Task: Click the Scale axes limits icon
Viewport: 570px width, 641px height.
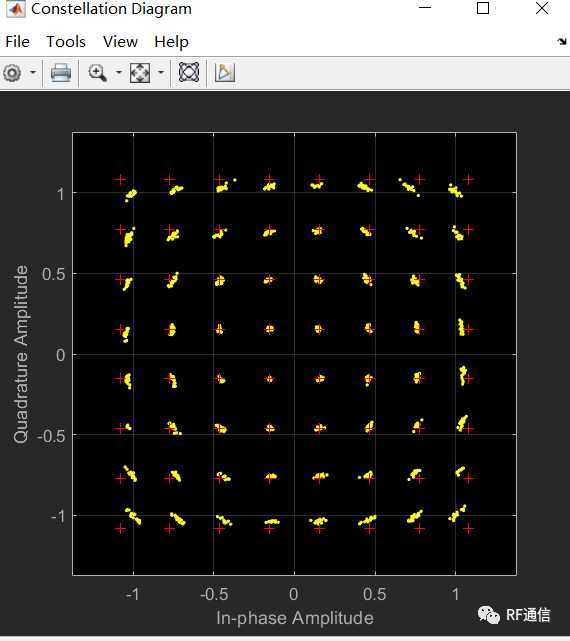Action: click(140, 73)
